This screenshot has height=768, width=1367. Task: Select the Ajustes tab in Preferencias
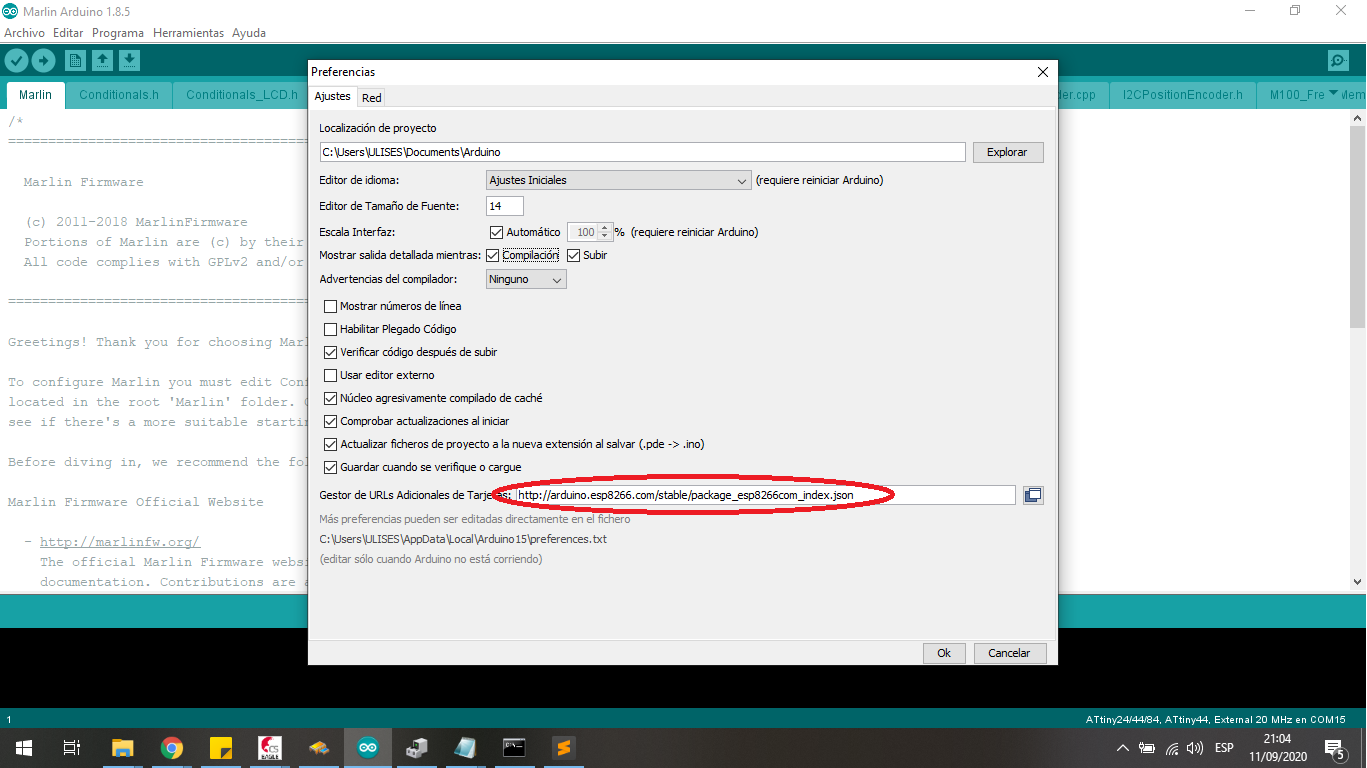(x=333, y=97)
